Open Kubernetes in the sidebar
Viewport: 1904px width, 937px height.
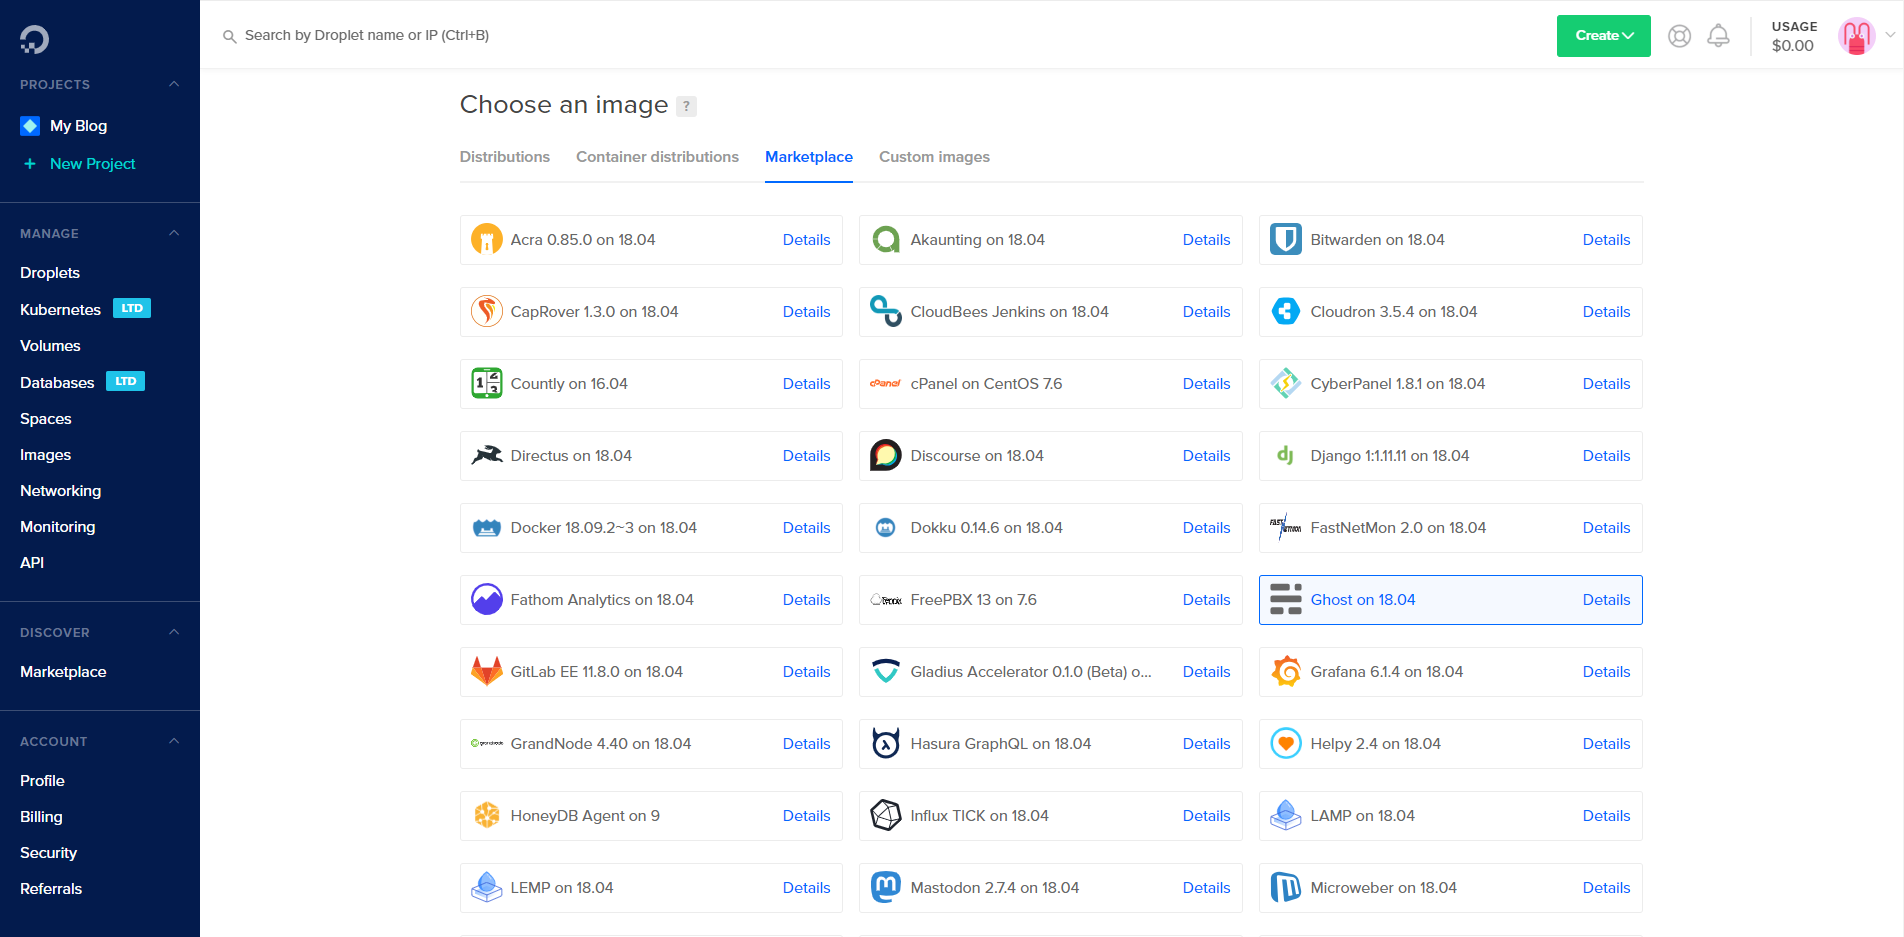tap(60, 310)
